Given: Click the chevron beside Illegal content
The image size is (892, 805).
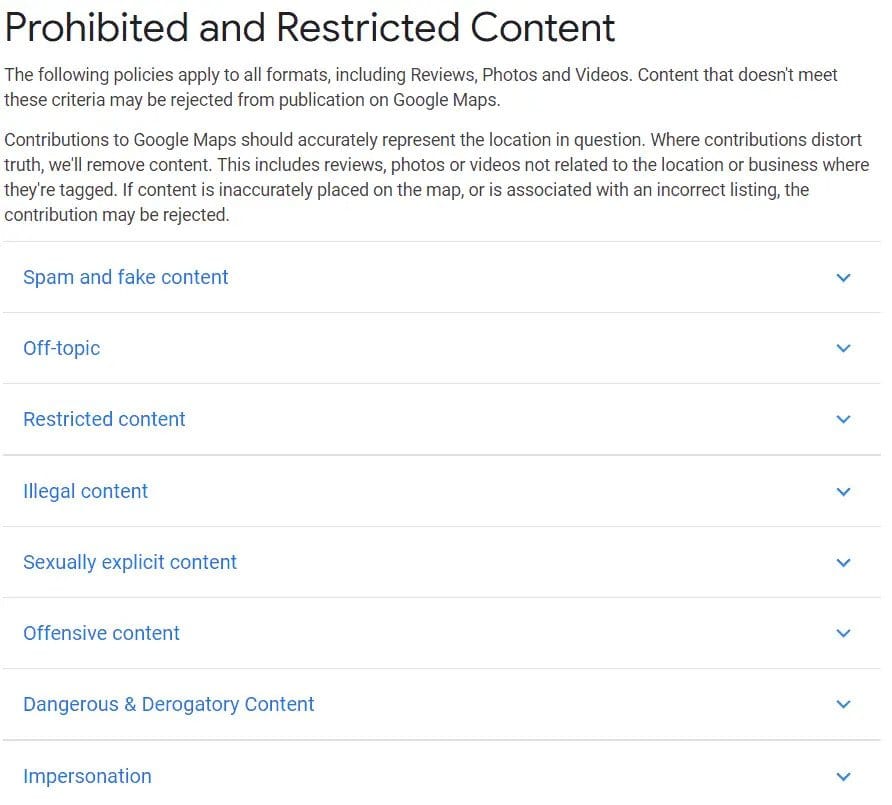Looking at the screenshot, I should point(843,492).
